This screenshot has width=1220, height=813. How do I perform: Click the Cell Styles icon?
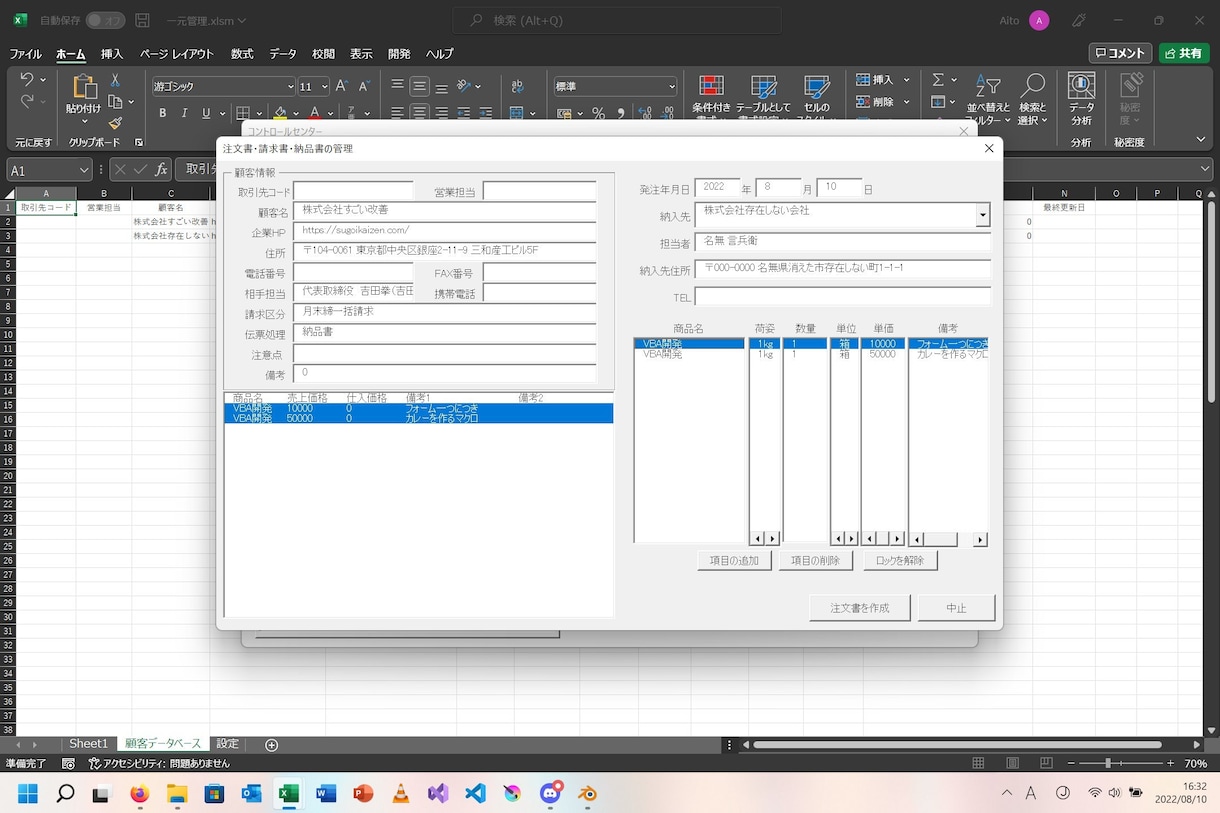pyautogui.click(x=816, y=88)
